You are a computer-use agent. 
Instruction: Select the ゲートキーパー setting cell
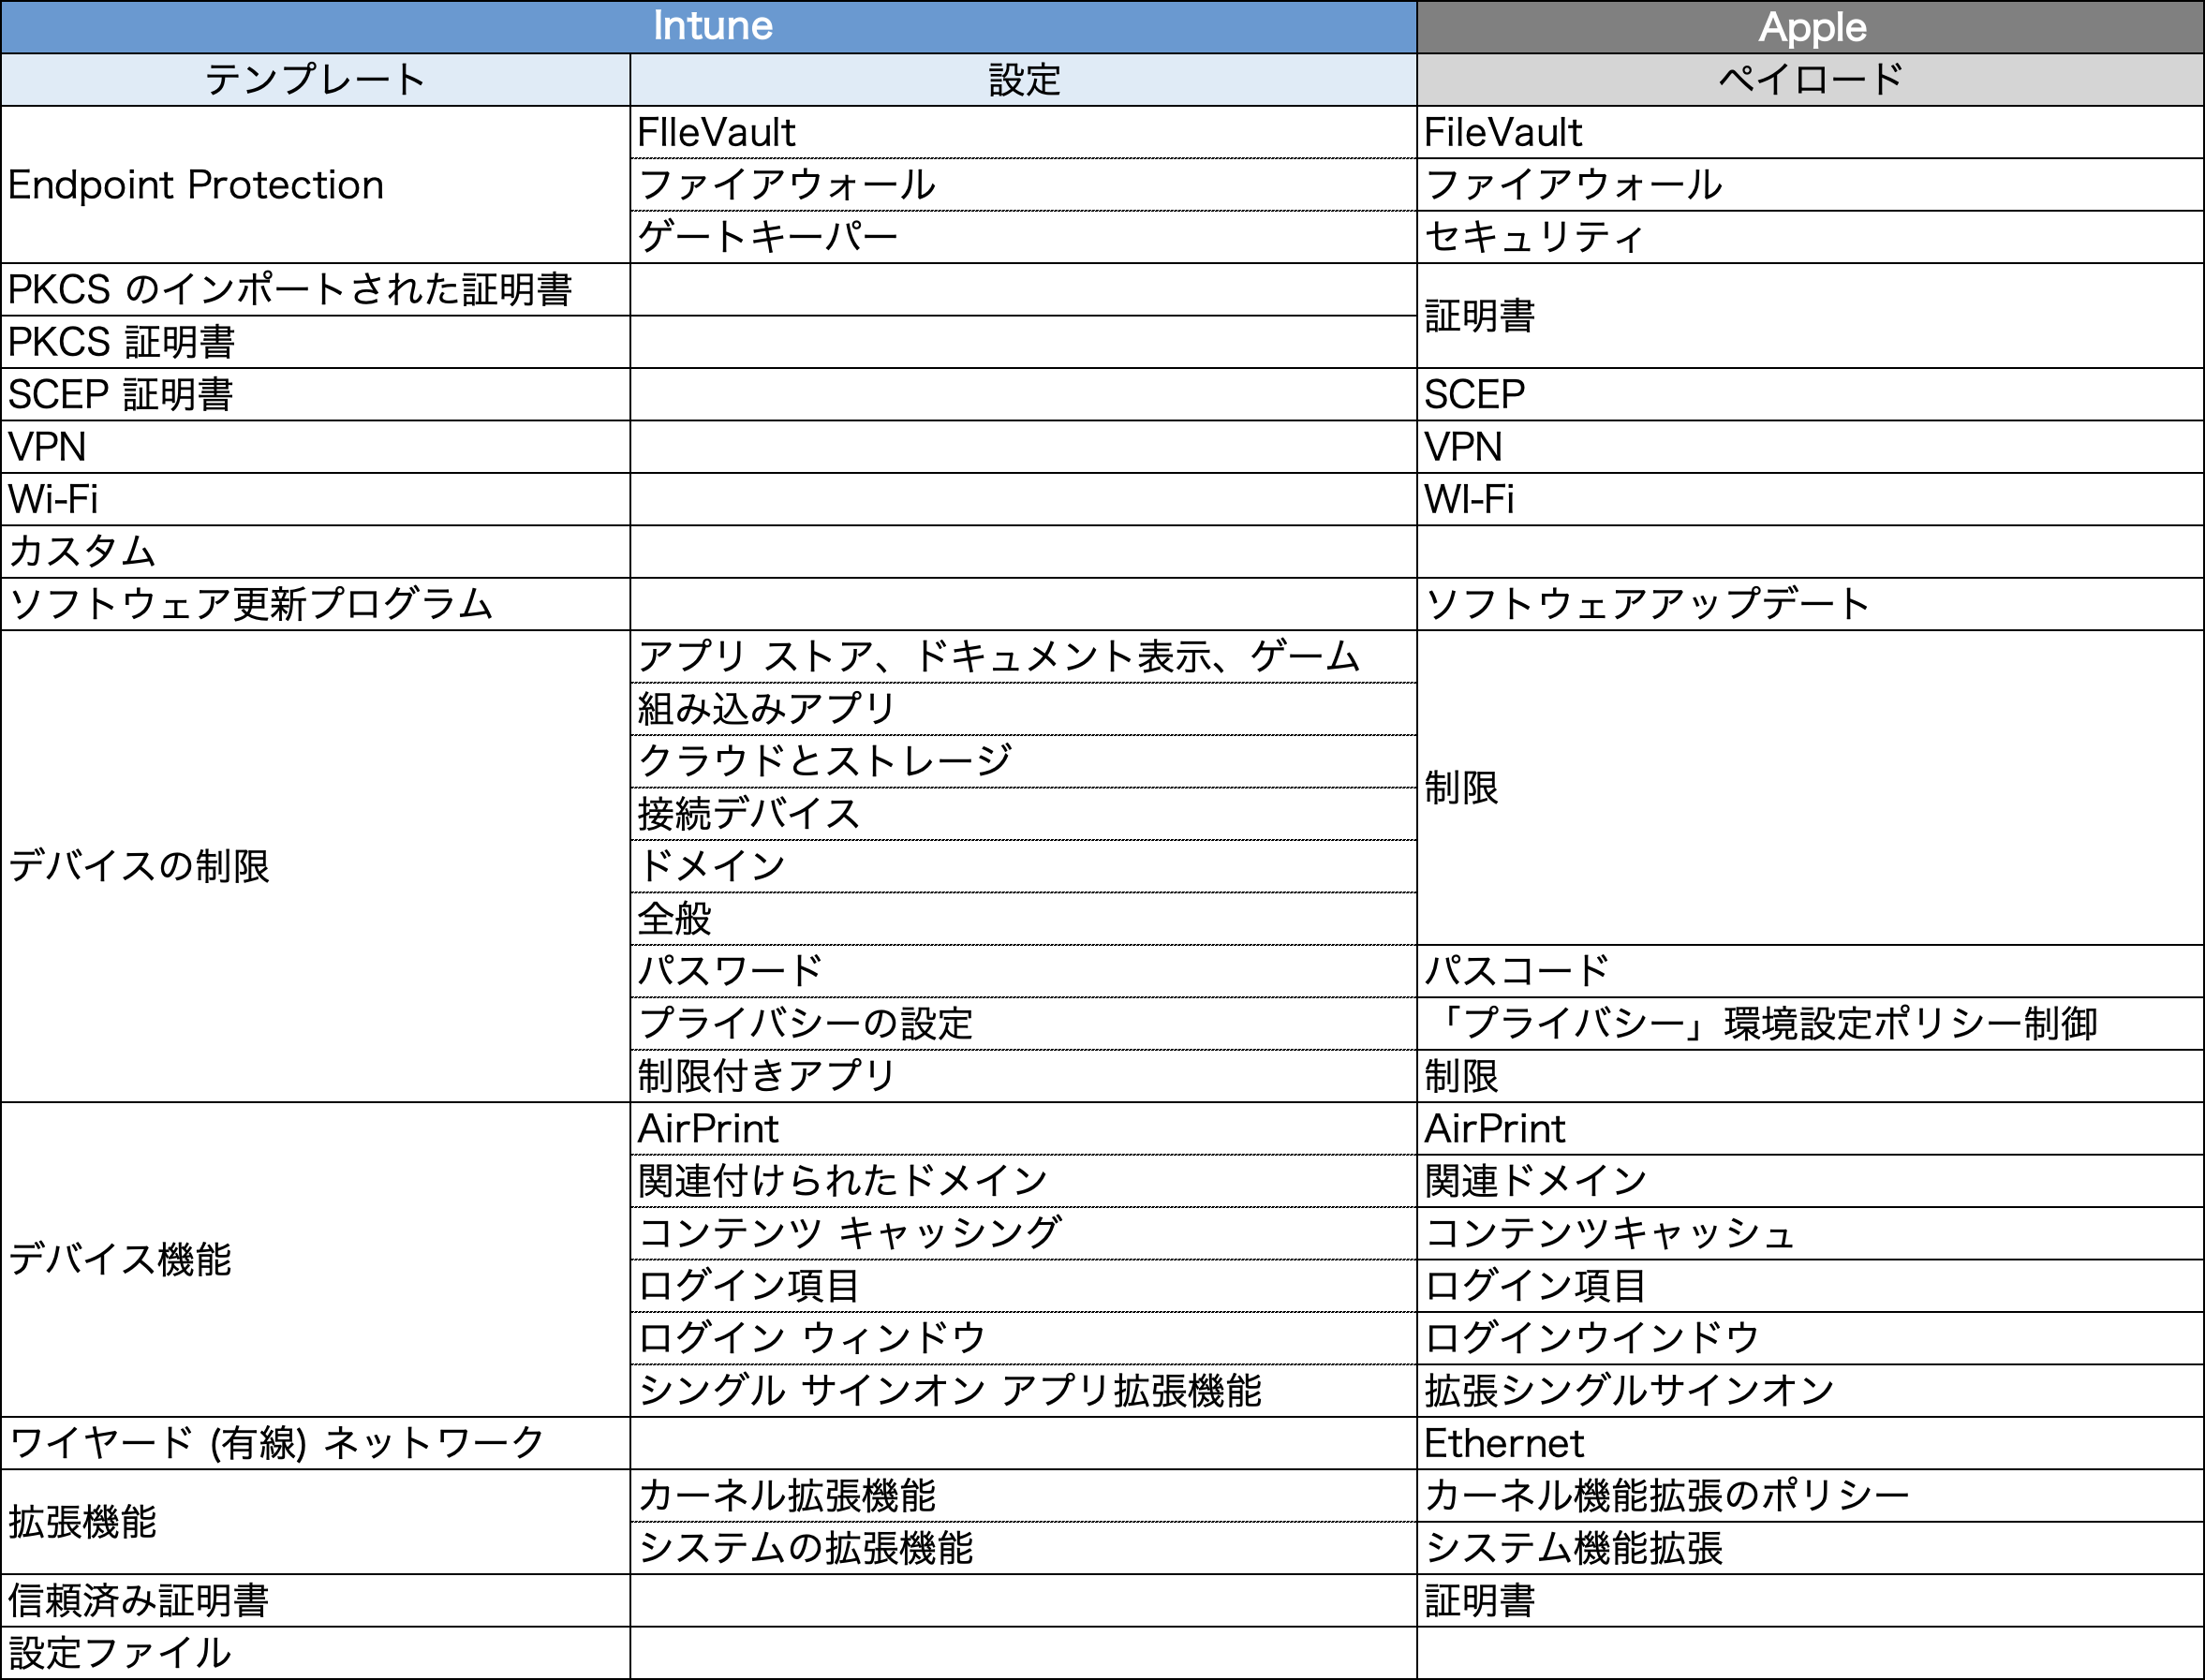click(x=768, y=237)
